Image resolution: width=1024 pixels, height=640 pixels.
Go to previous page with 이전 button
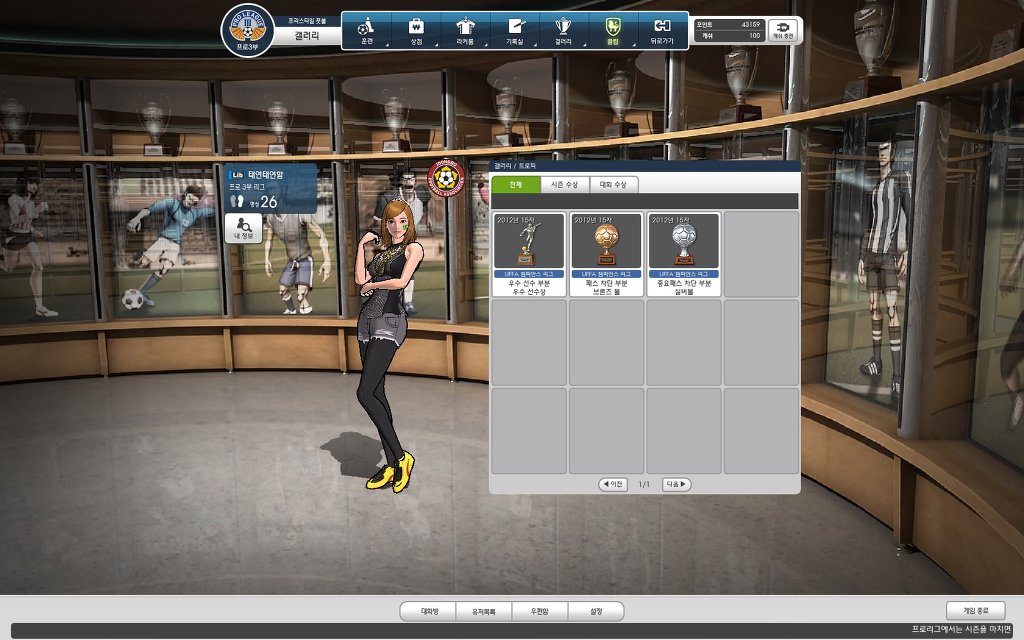(613, 484)
